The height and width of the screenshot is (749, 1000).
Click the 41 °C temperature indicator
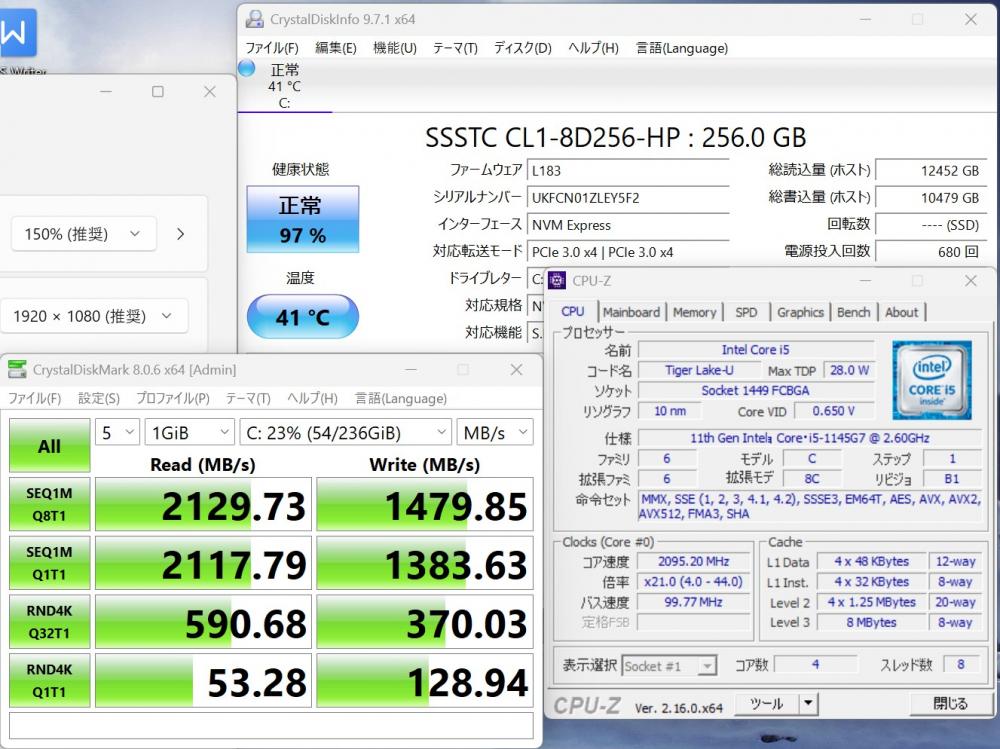[x=301, y=317]
